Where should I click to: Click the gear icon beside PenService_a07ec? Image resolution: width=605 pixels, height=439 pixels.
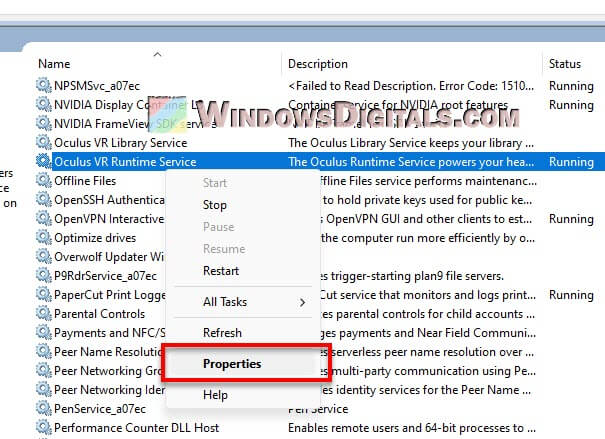tap(44, 409)
